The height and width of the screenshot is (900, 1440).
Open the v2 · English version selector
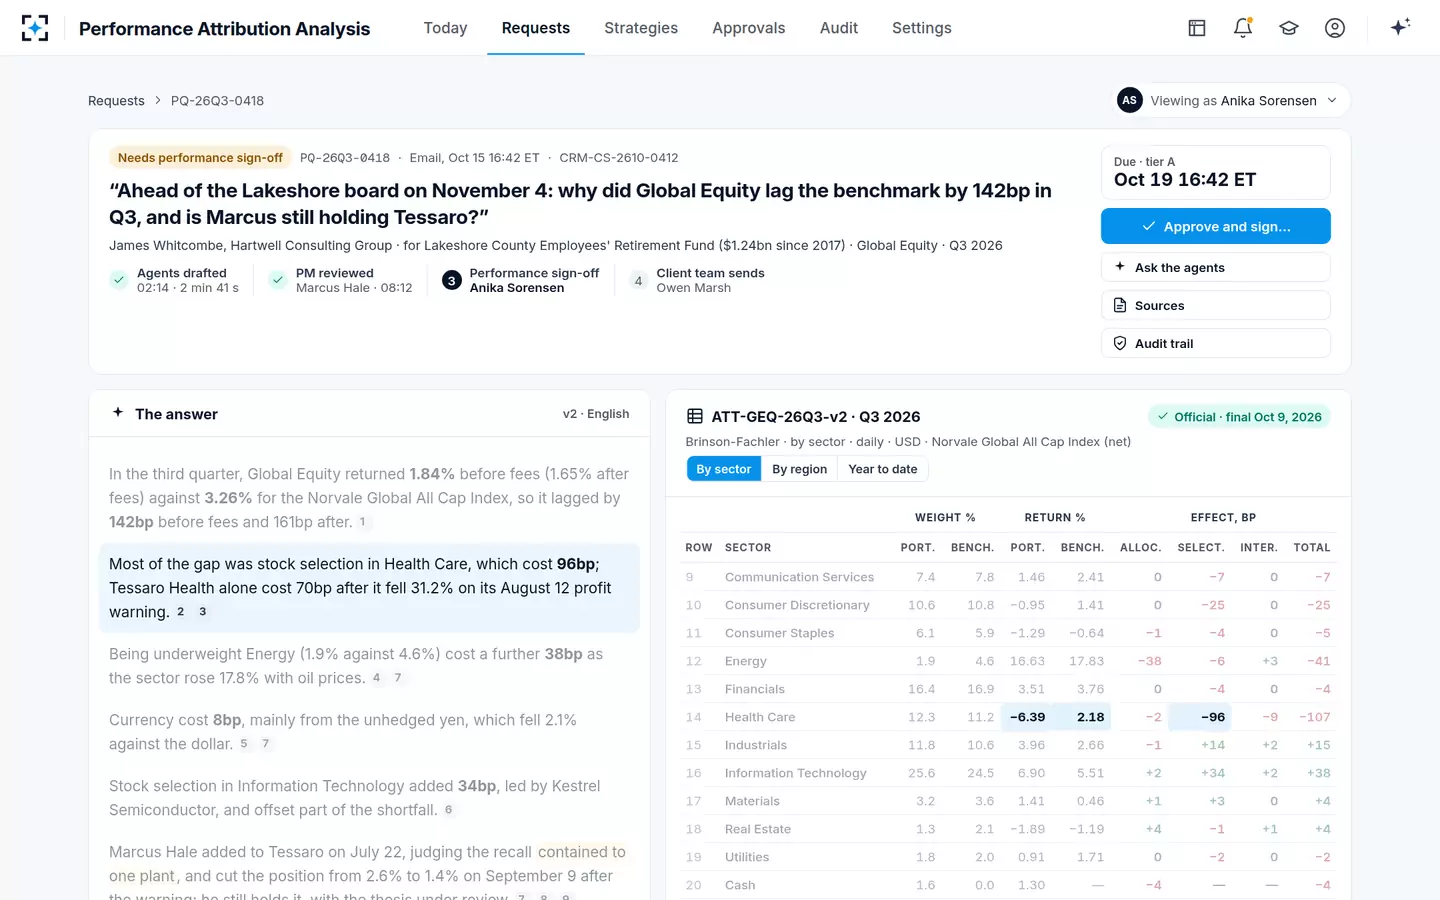click(596, 414)
